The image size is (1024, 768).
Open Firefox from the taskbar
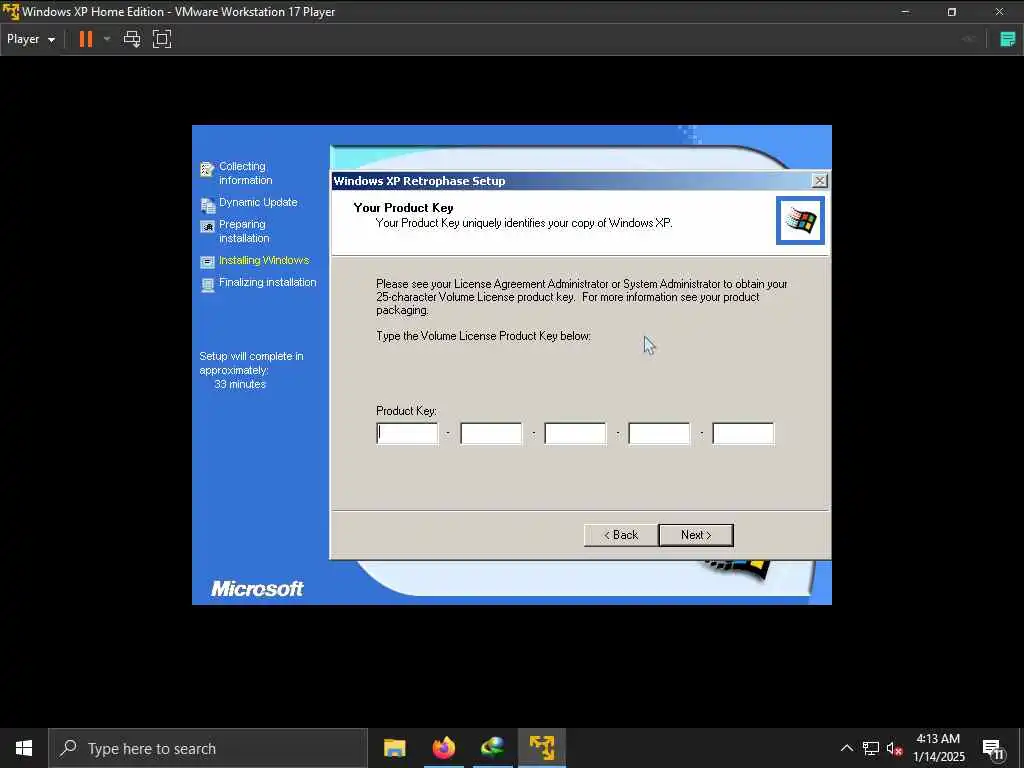pyautogui.click(x=443, y=748)
